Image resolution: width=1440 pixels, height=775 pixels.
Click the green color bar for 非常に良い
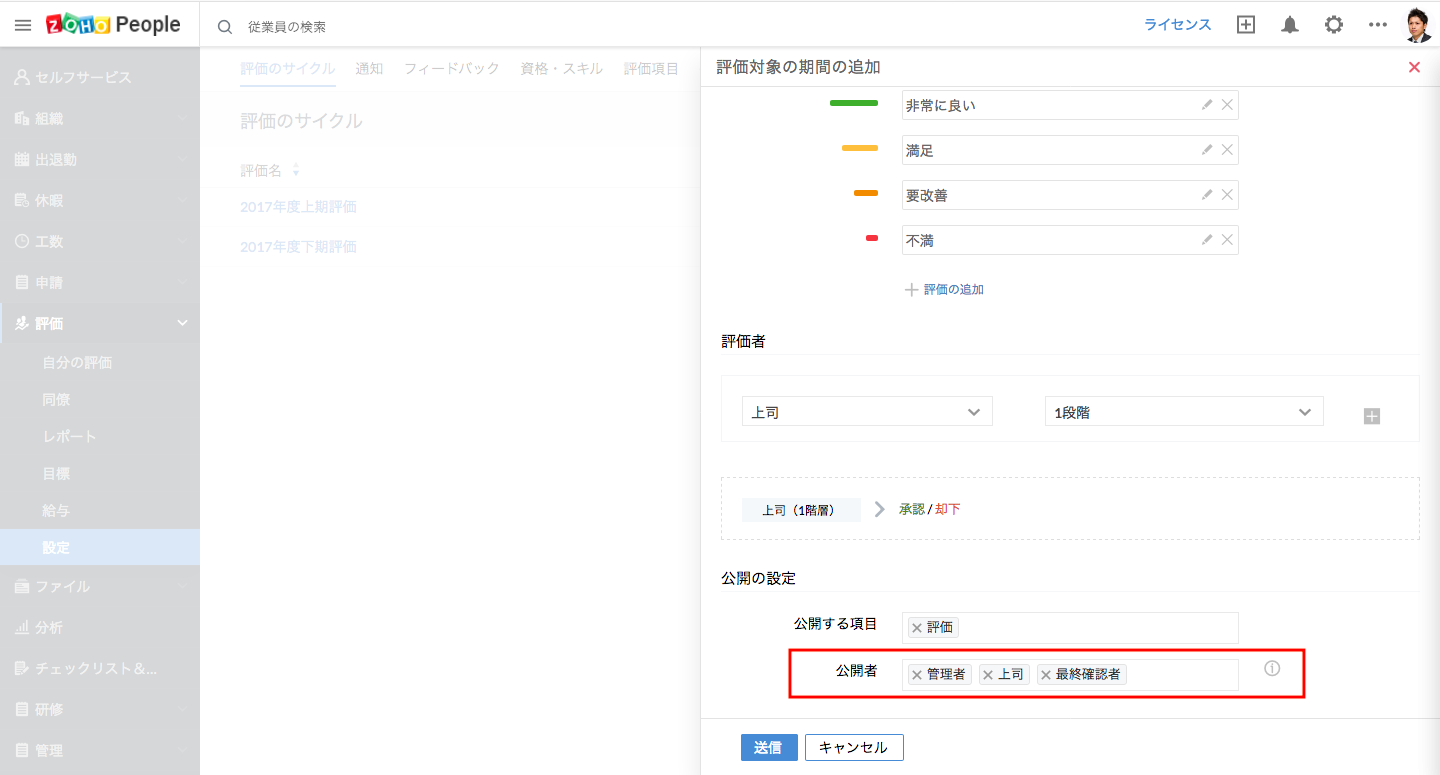pyautogui.click(x=853, y=103)
